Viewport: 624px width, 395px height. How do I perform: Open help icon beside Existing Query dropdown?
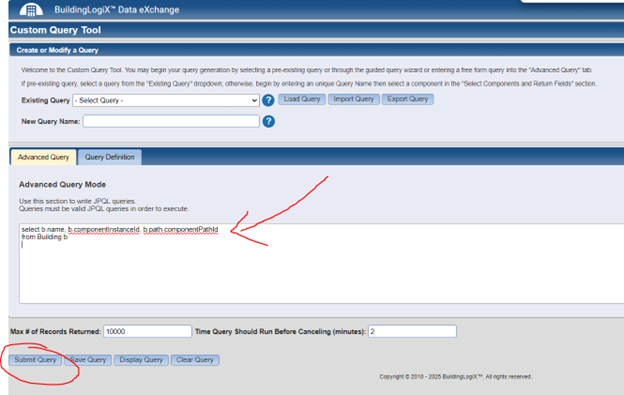click(x=268, y=100)
